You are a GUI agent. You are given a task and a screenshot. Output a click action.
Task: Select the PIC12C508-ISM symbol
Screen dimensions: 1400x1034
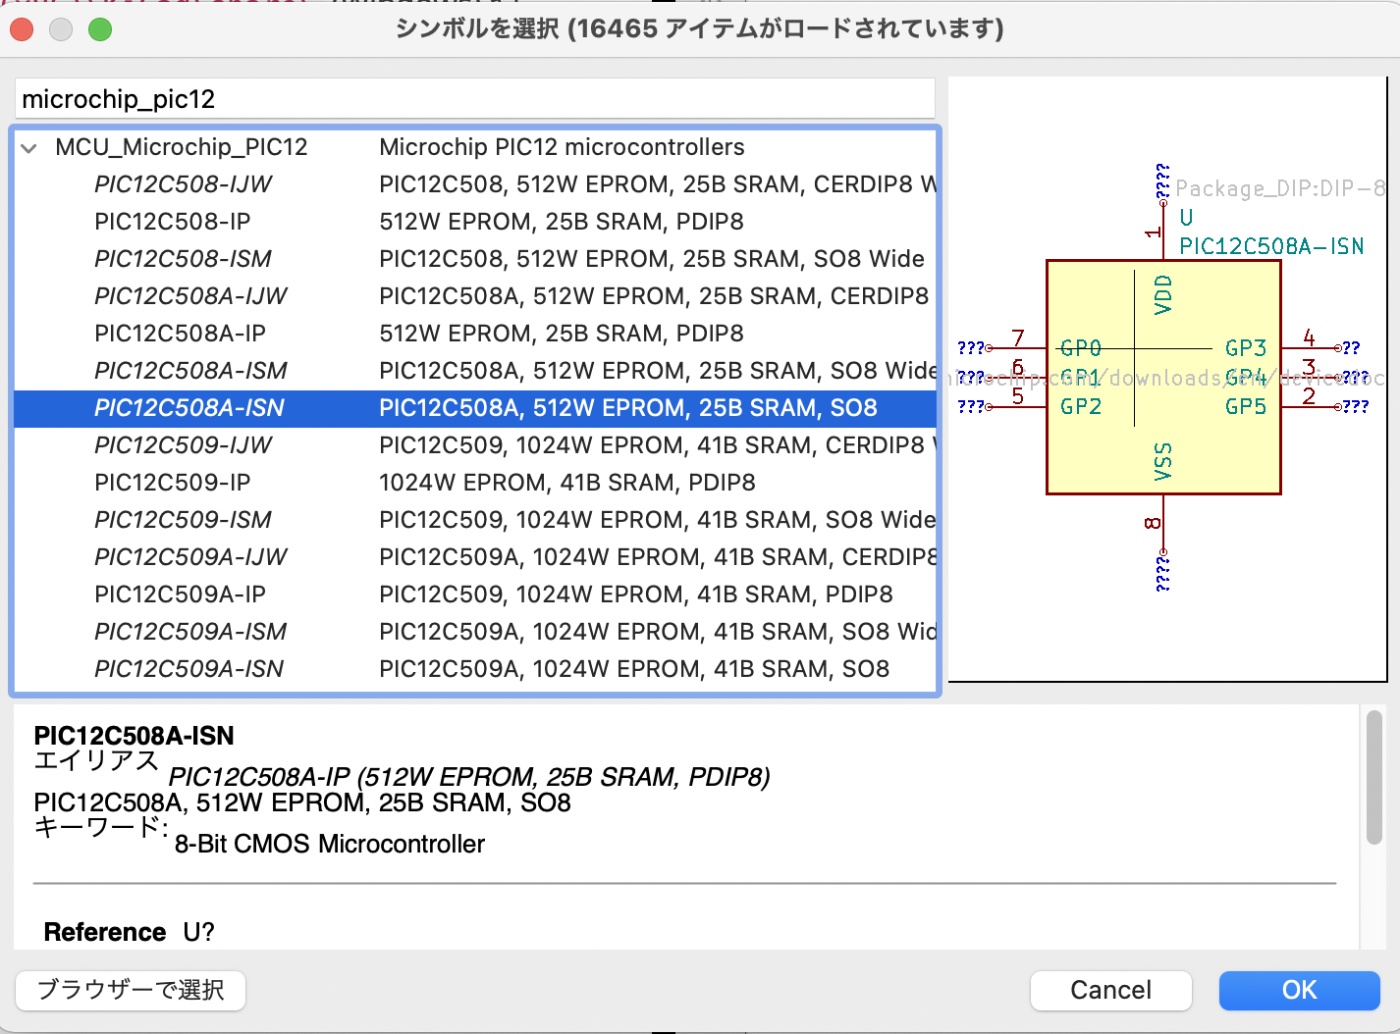(475, 259)
